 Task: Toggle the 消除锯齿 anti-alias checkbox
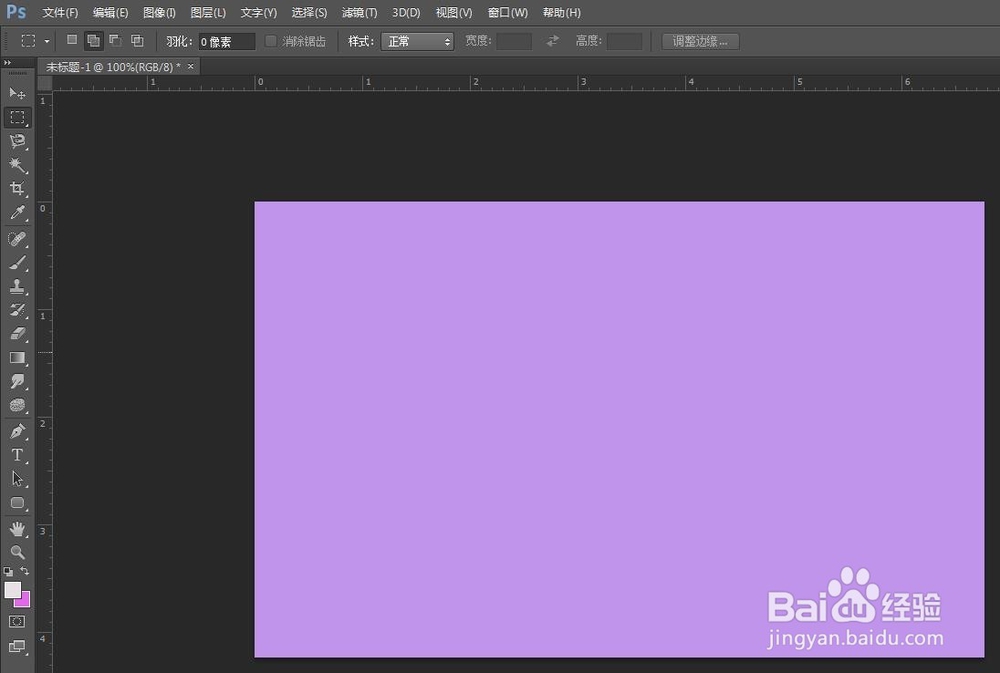click(x=271, y=41)
